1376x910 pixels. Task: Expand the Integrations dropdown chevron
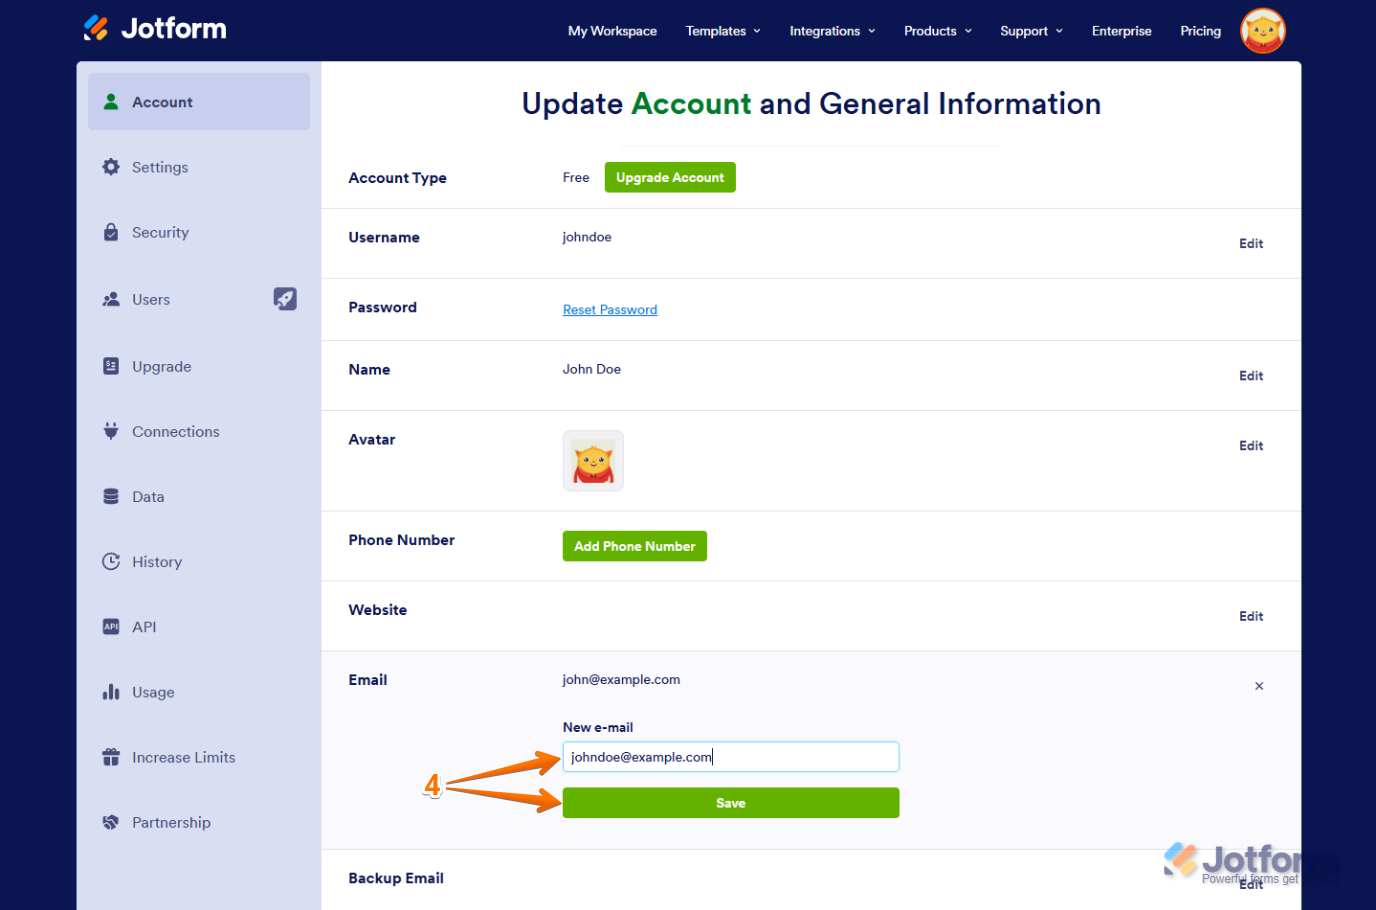(872, 31)
